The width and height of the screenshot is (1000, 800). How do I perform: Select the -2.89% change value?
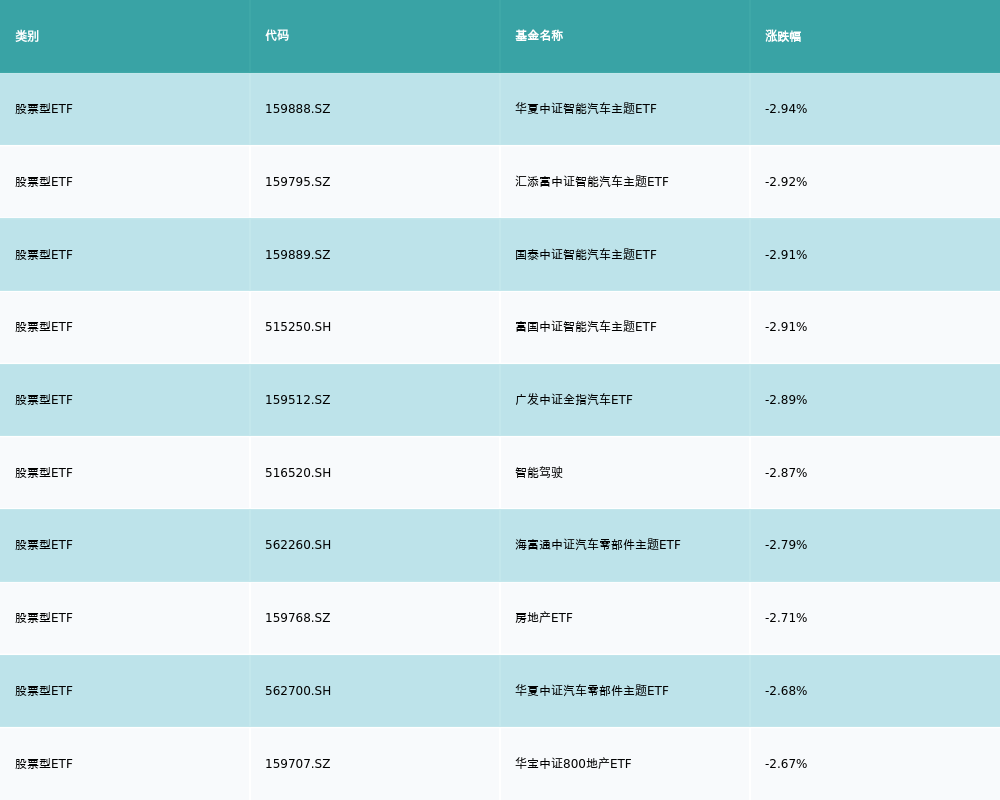786,400
